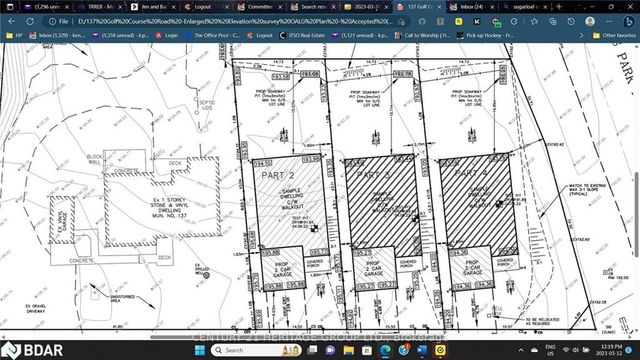Open the Collections icon in the toolbar
This screenshot has width=640, height=360.
(x=553, y=21)
